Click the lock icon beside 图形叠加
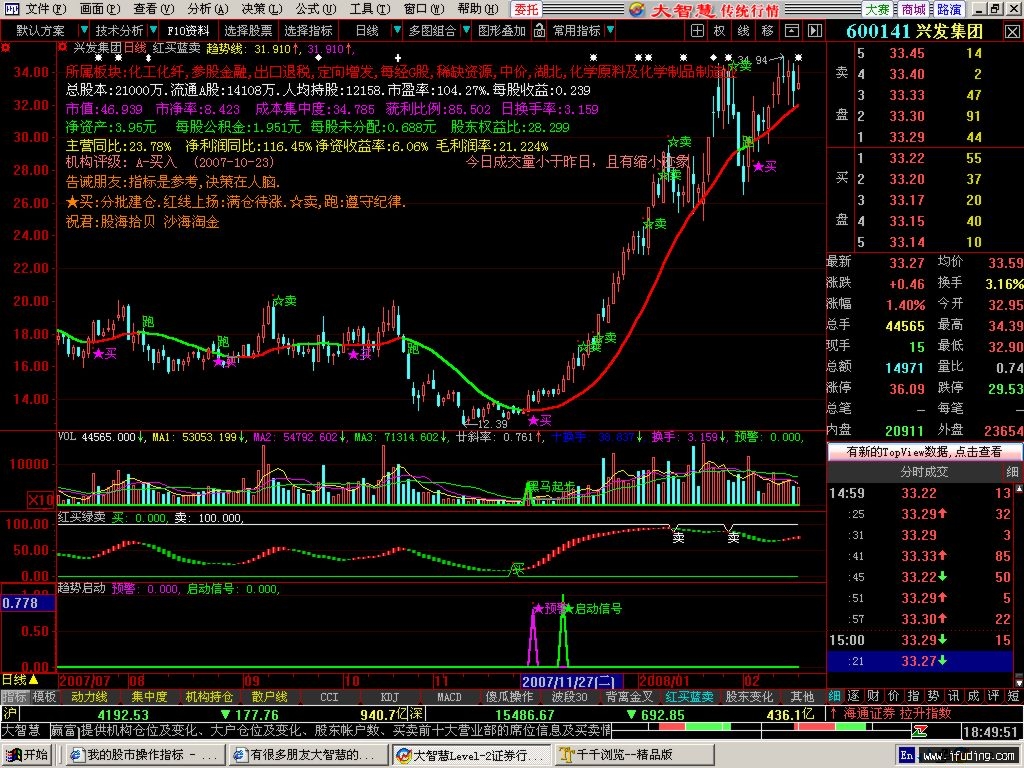 point(539,31)
